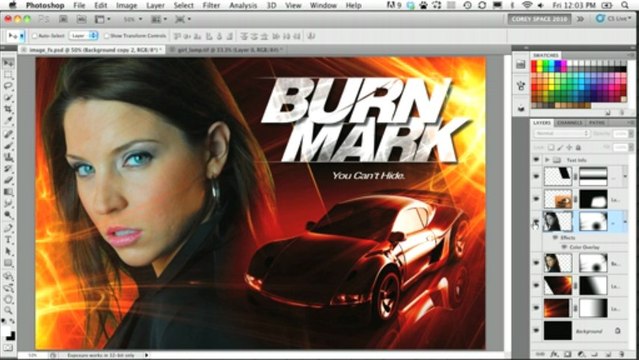Switch to the girl_jump.tif document tab
The image size is (639, 360).
point(227,50)
